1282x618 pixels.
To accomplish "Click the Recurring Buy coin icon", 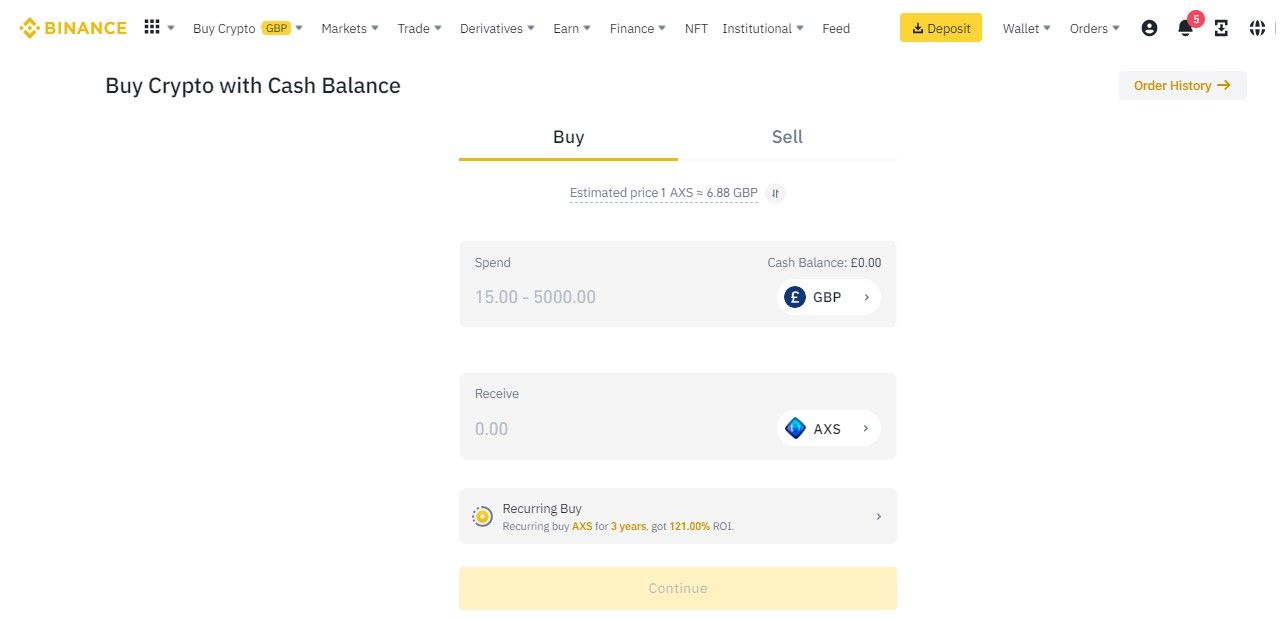I will coord(482,516).
